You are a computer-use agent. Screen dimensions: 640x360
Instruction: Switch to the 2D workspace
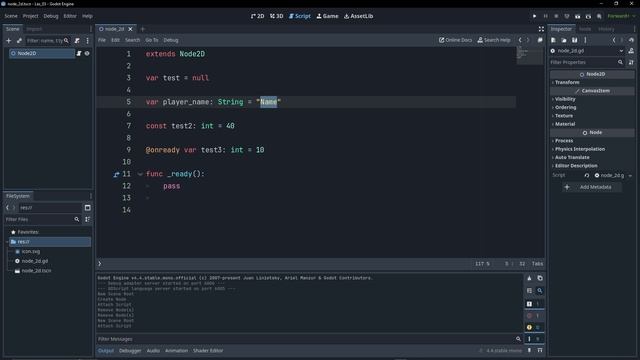click(x=258, y=16)
